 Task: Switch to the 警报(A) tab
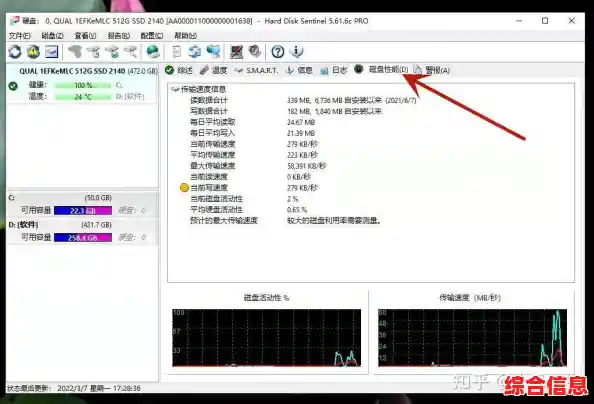coord(432,70)
